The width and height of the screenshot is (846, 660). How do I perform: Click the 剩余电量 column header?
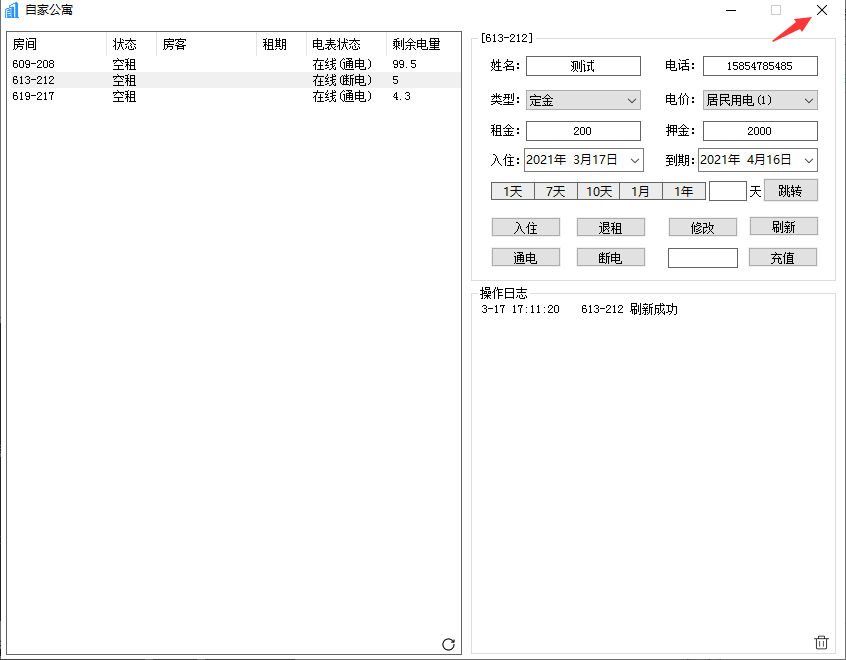424,44
